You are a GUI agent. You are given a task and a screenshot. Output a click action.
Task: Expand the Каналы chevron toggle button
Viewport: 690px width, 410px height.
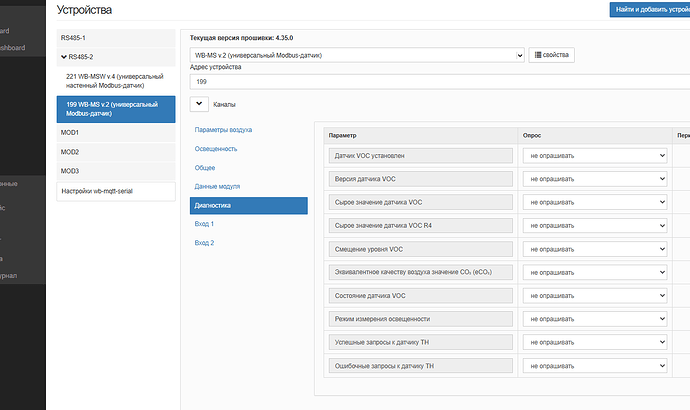point(200,103)
